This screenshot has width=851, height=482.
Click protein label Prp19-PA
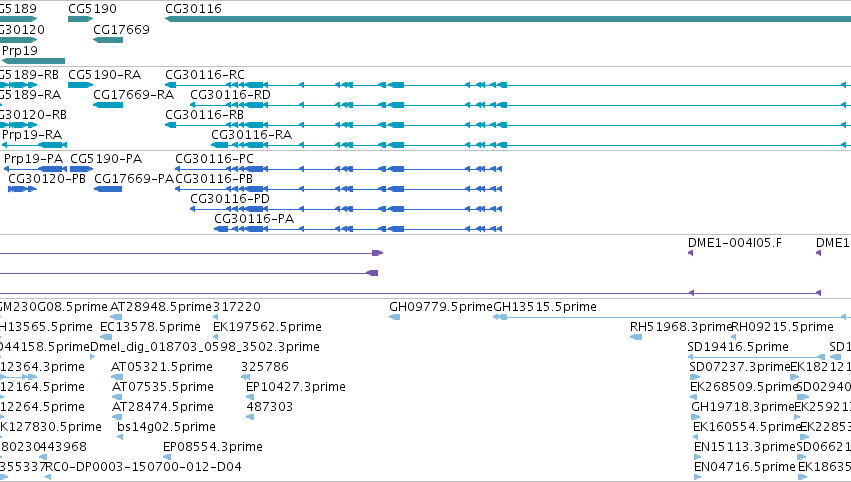33,158
